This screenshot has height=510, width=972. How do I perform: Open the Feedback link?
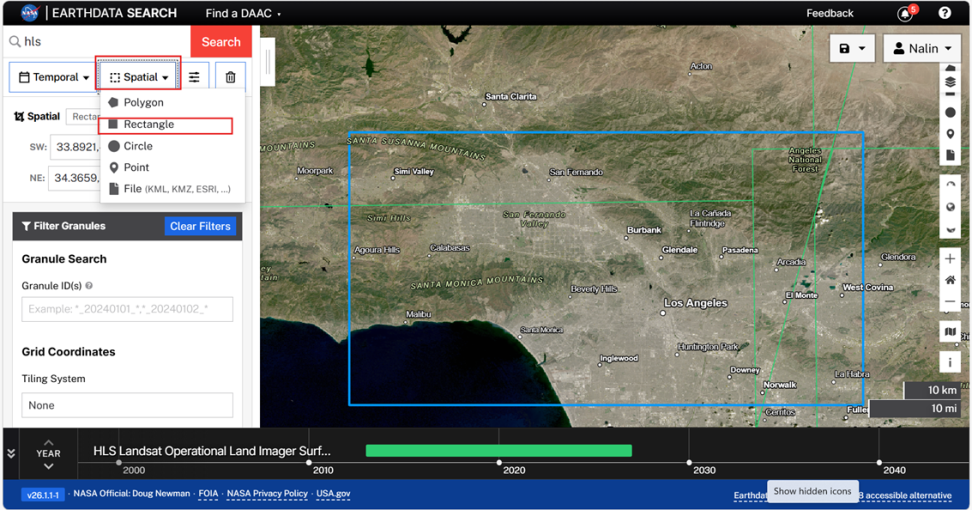coord(829,13)
